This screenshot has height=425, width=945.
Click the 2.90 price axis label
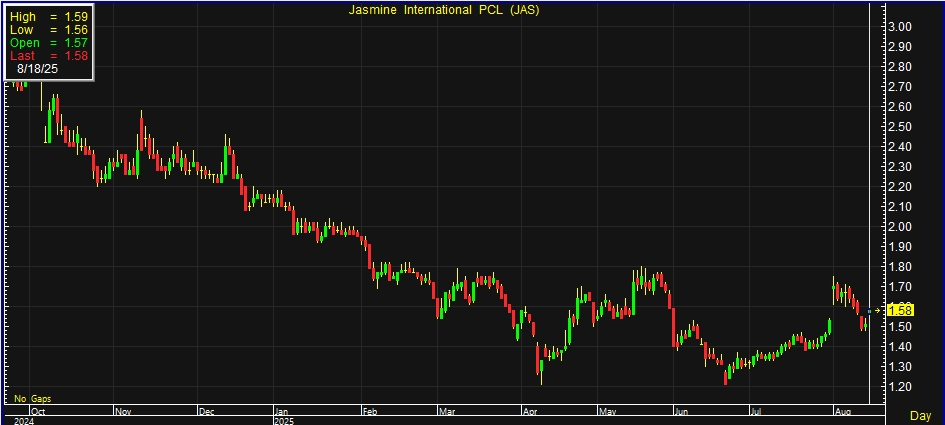[899, 46]
